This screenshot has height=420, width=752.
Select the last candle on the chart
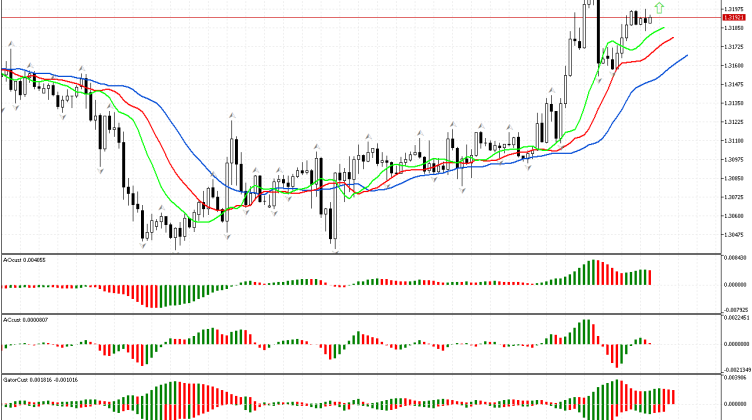coord(649,18)
